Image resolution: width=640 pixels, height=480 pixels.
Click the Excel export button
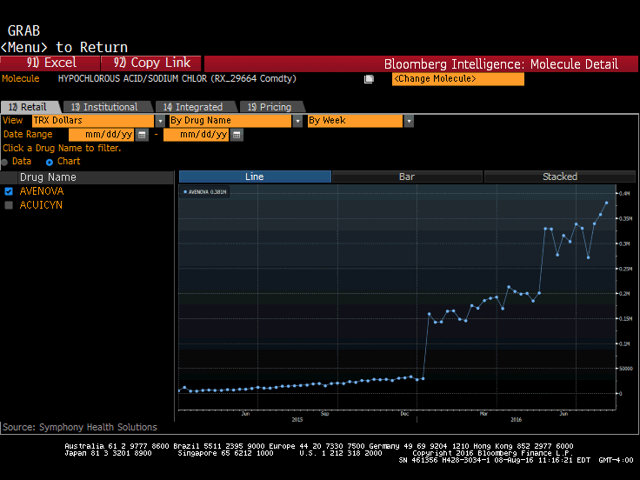50,63
